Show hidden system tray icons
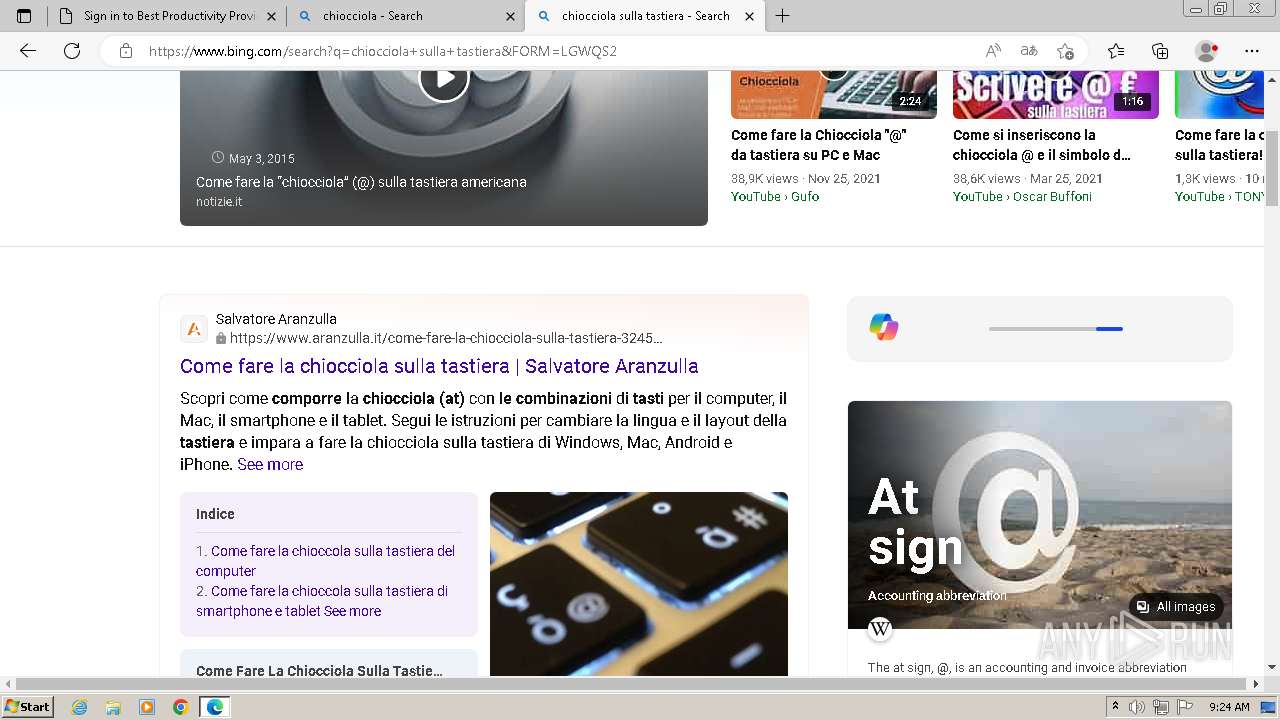The width and height of the screenshot is (1280, 720). [x=1116, y=707]
